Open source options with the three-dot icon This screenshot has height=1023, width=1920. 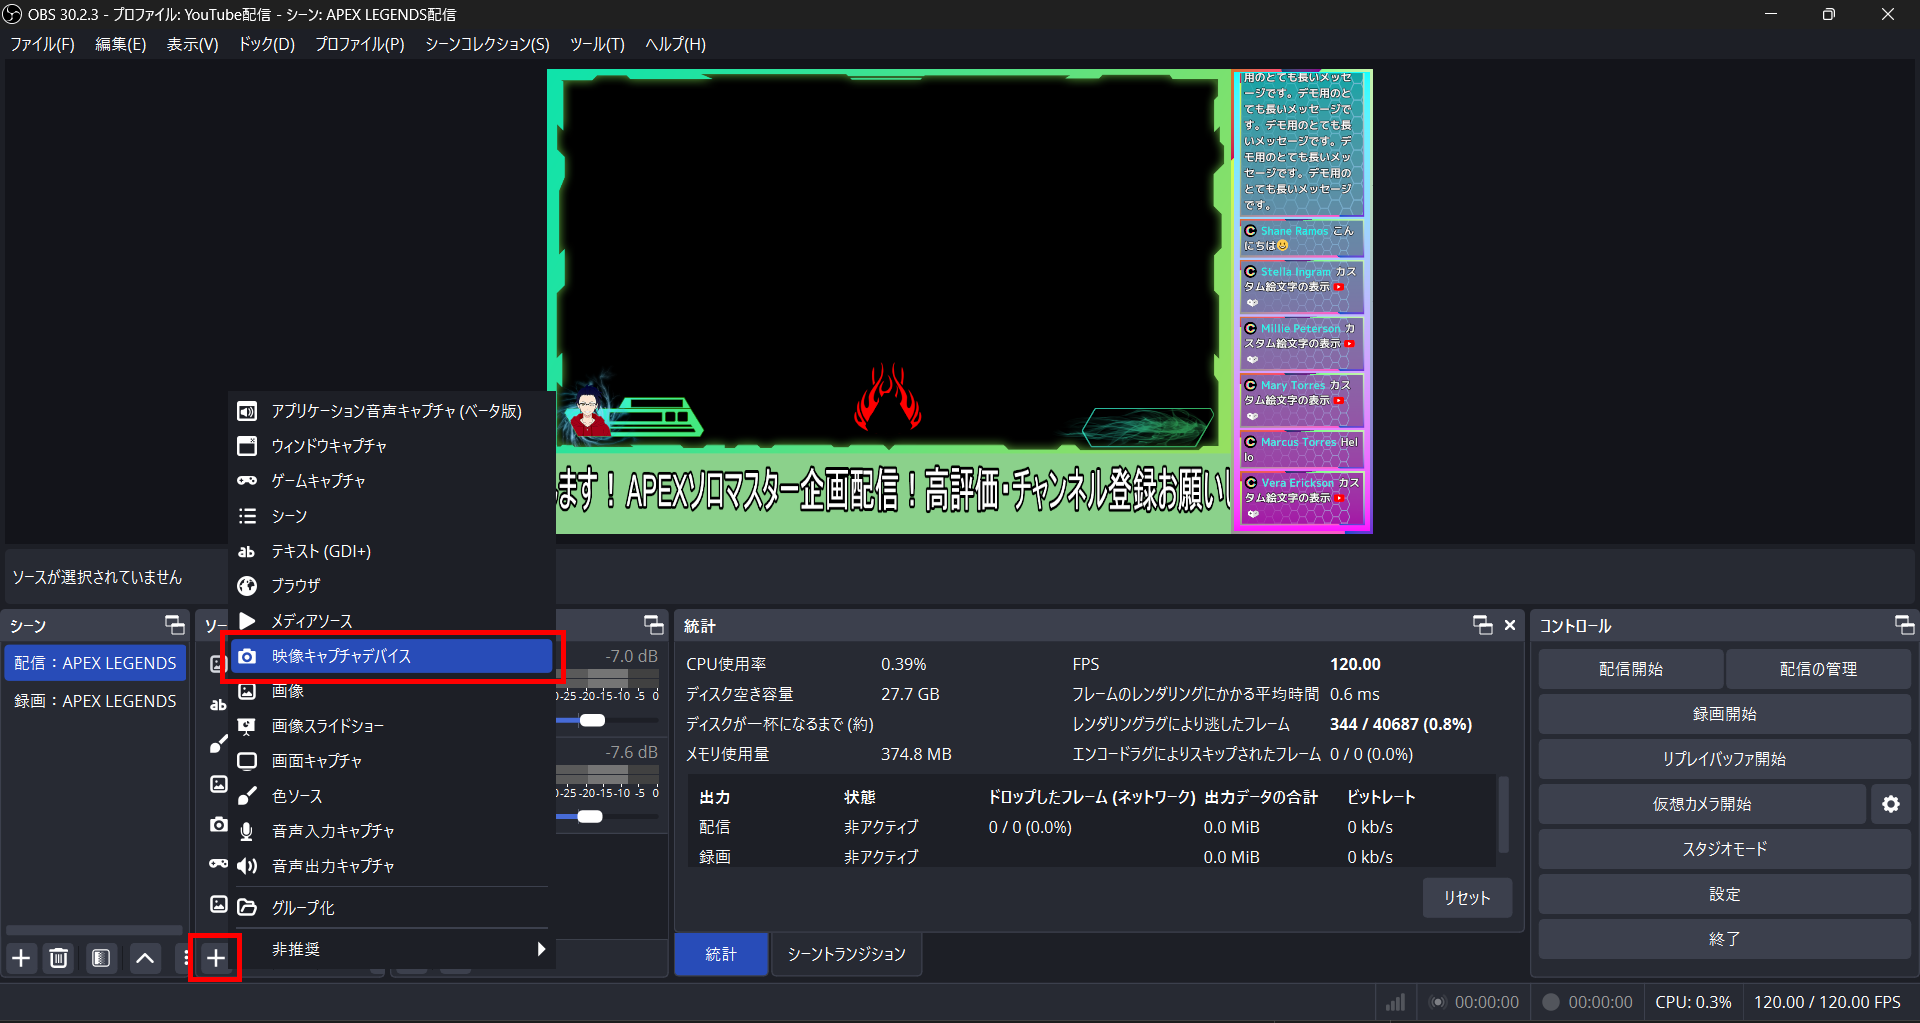click(x=186, y=957)
